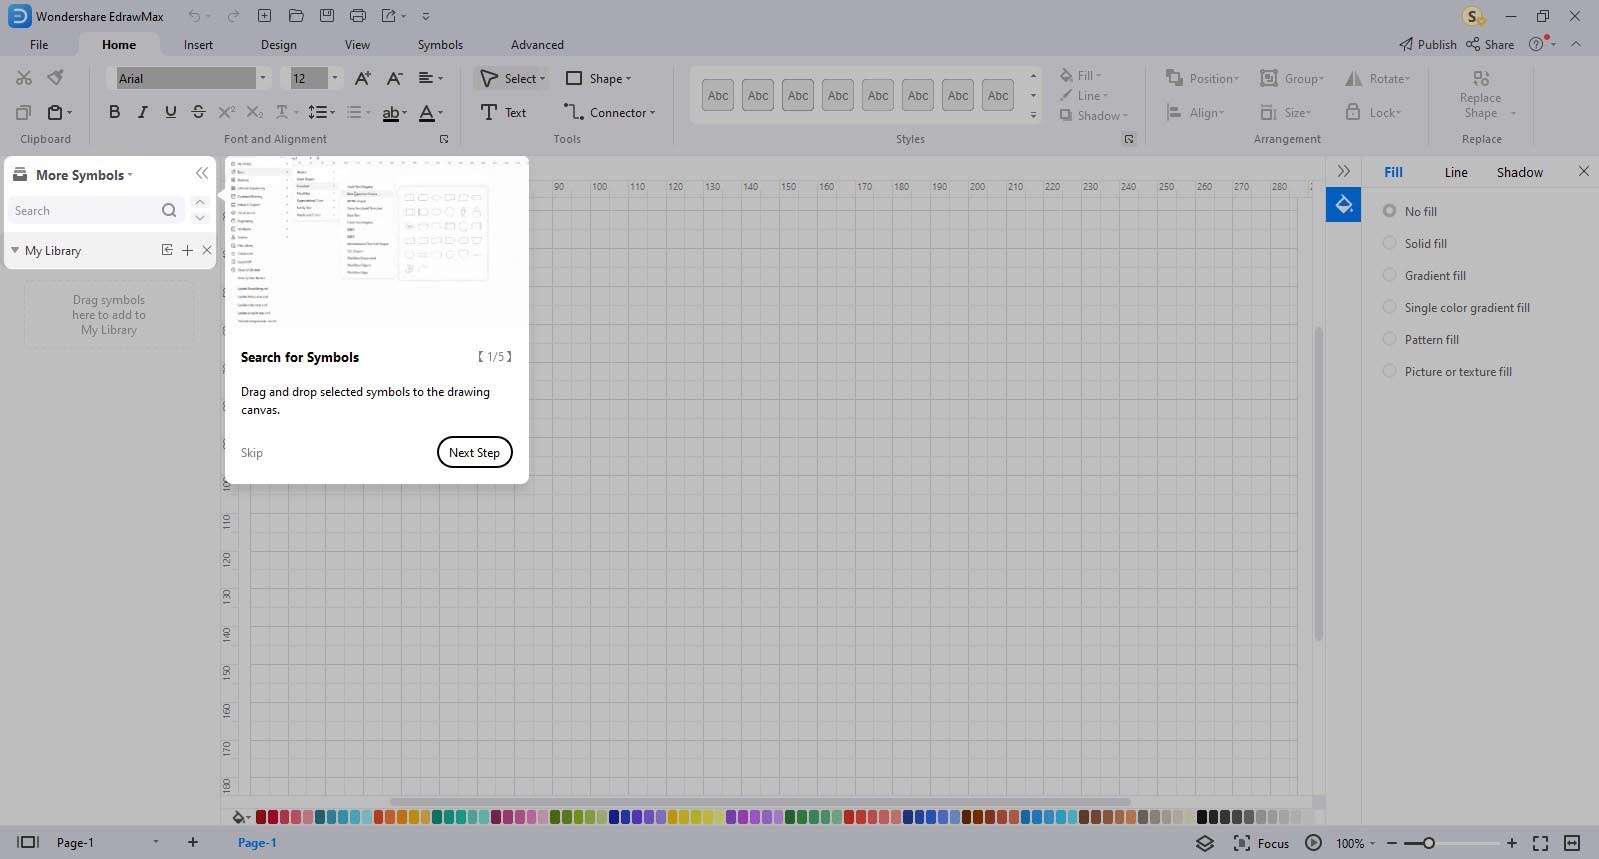This screenshot has height=859, width=1599.
Task: Click the Format Painter icon
Action: point(56,78)
